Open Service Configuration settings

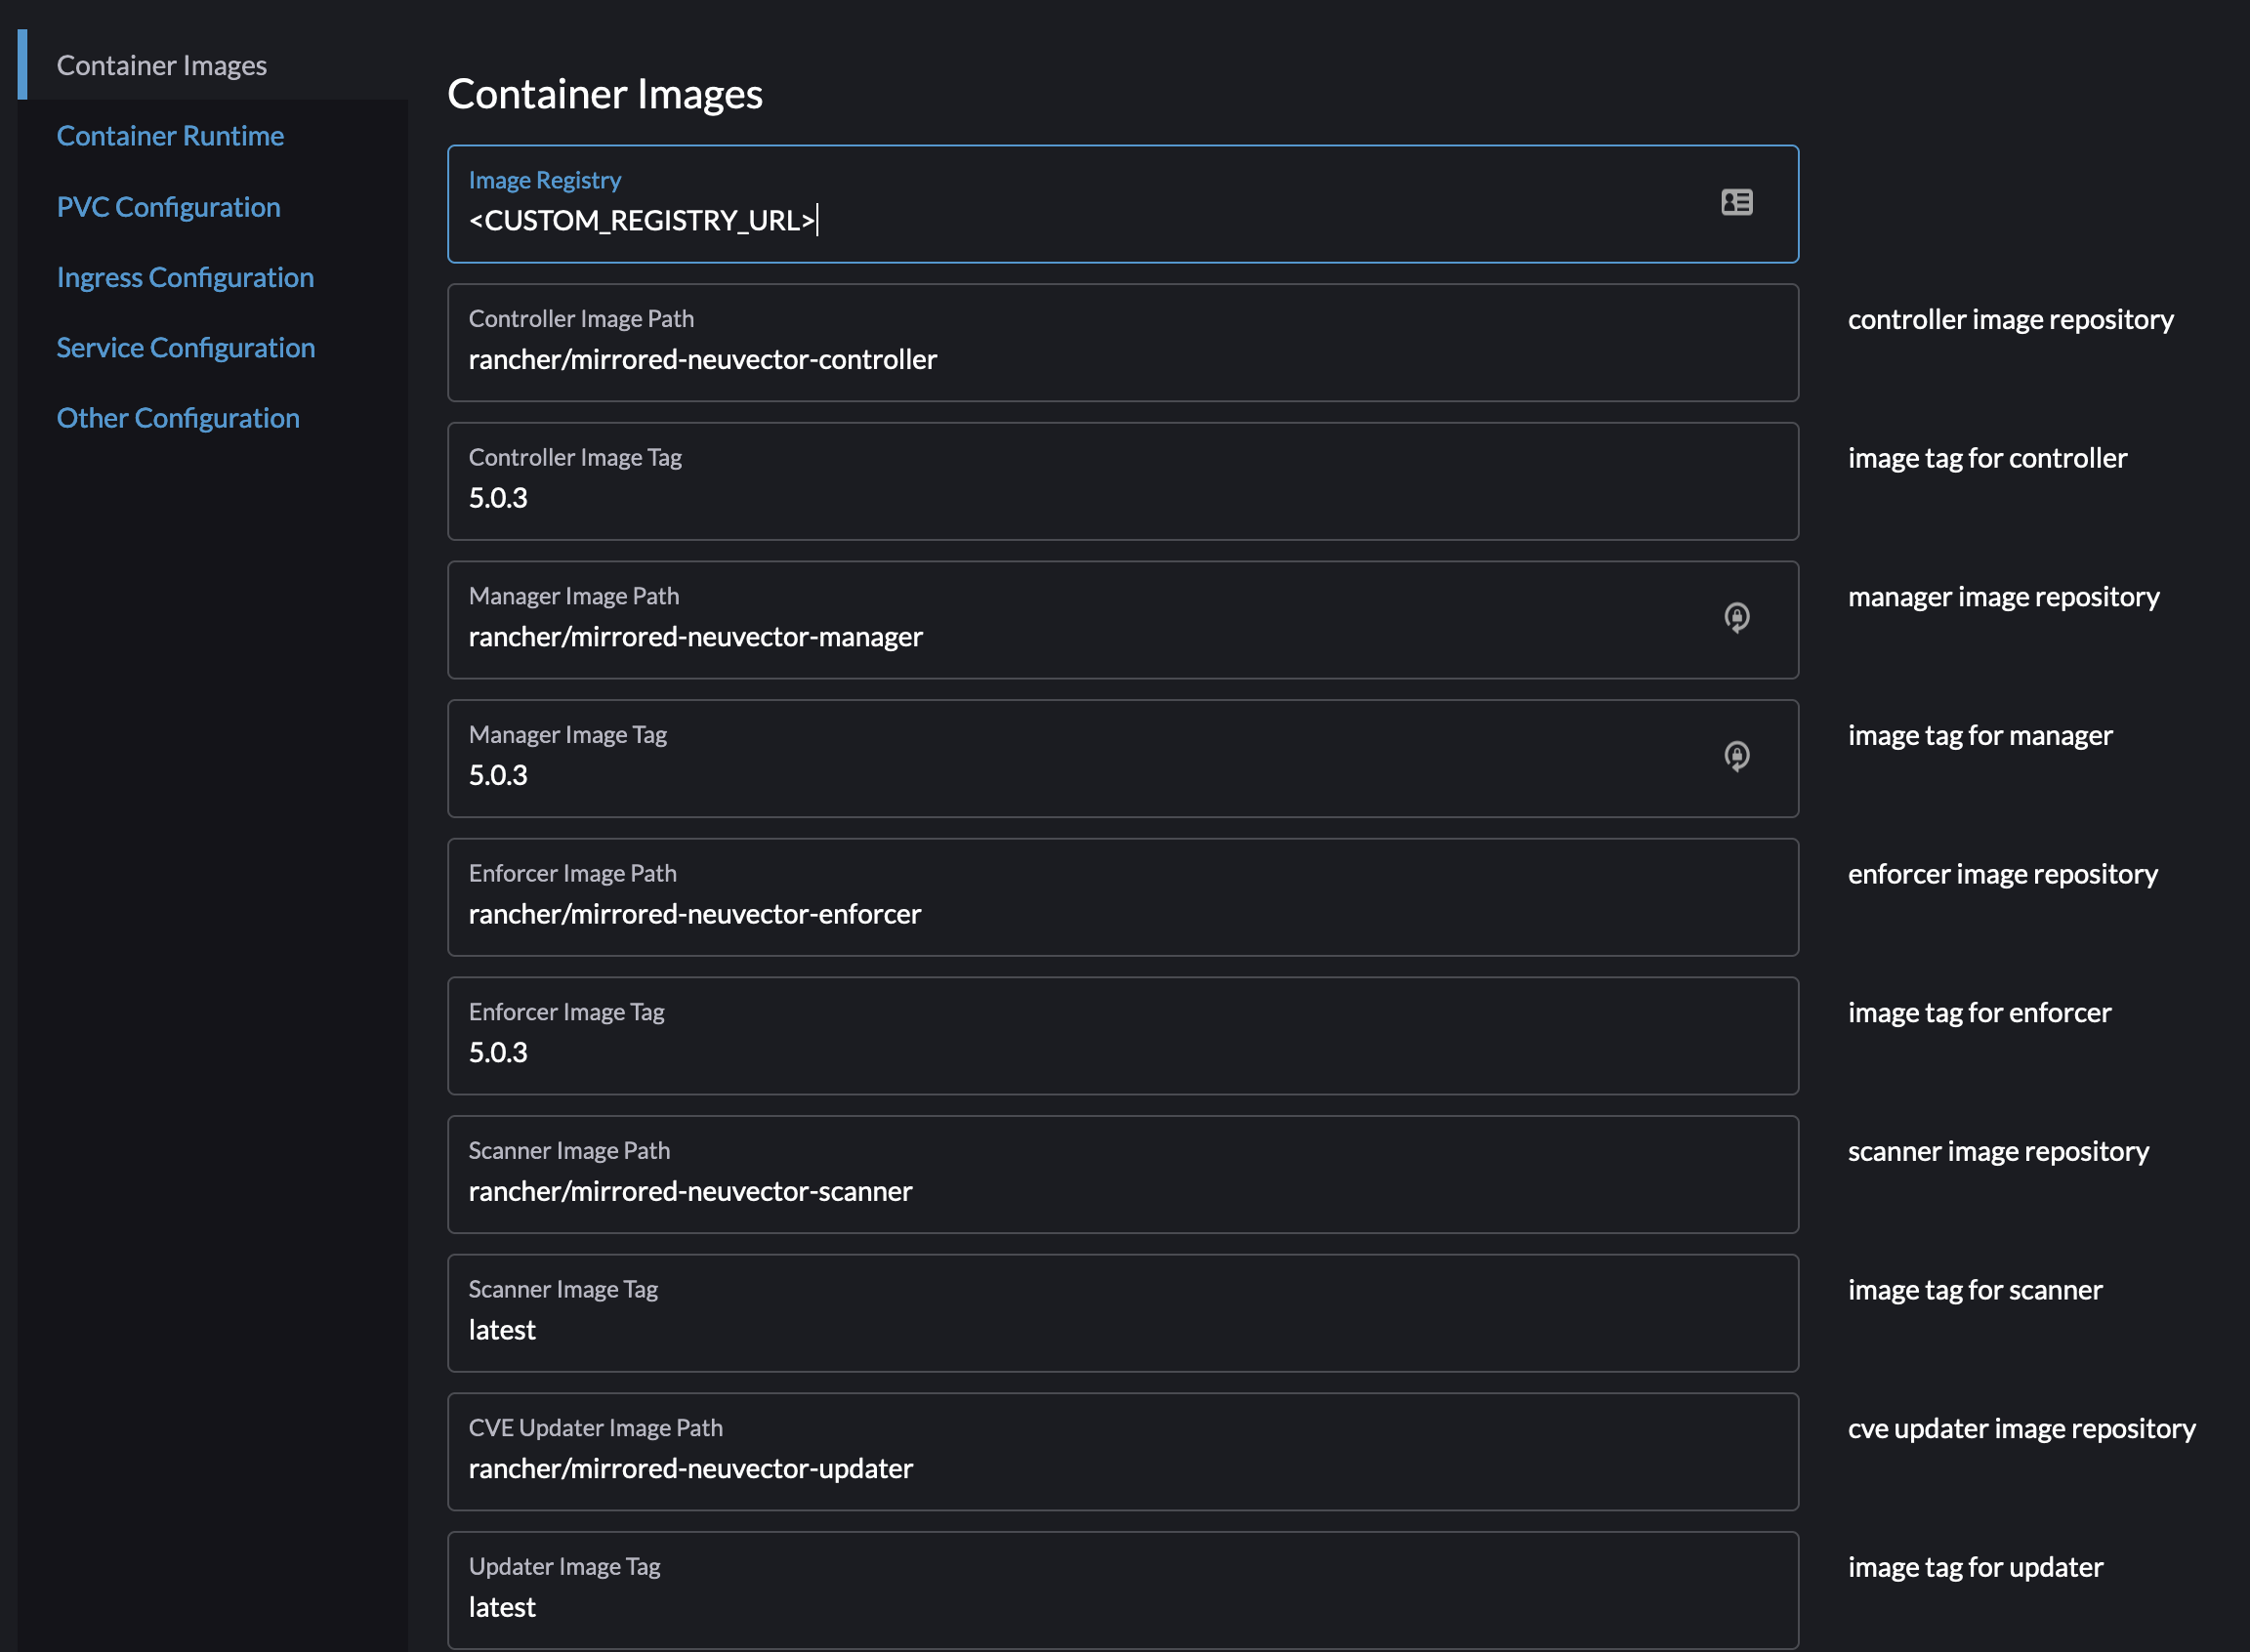tap(185, 347)
